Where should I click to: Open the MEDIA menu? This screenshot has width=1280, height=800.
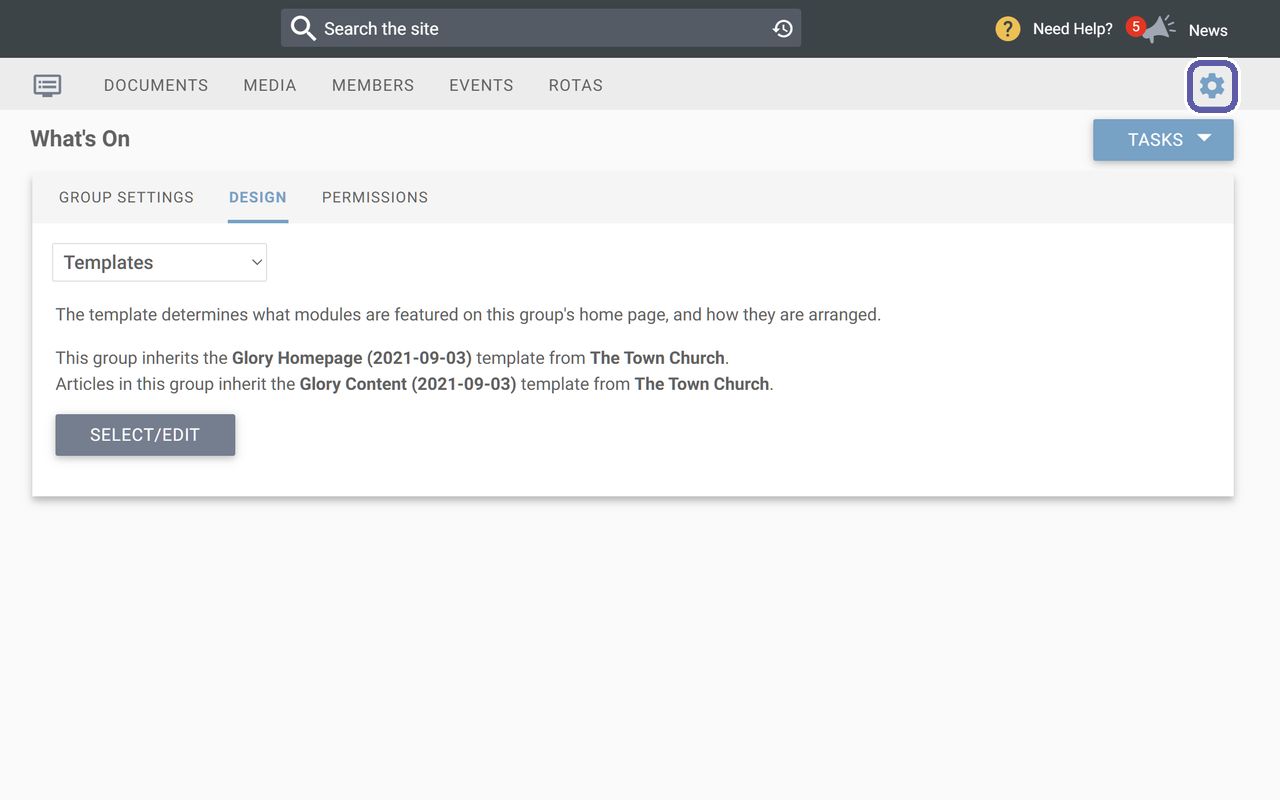pos(270,85)
